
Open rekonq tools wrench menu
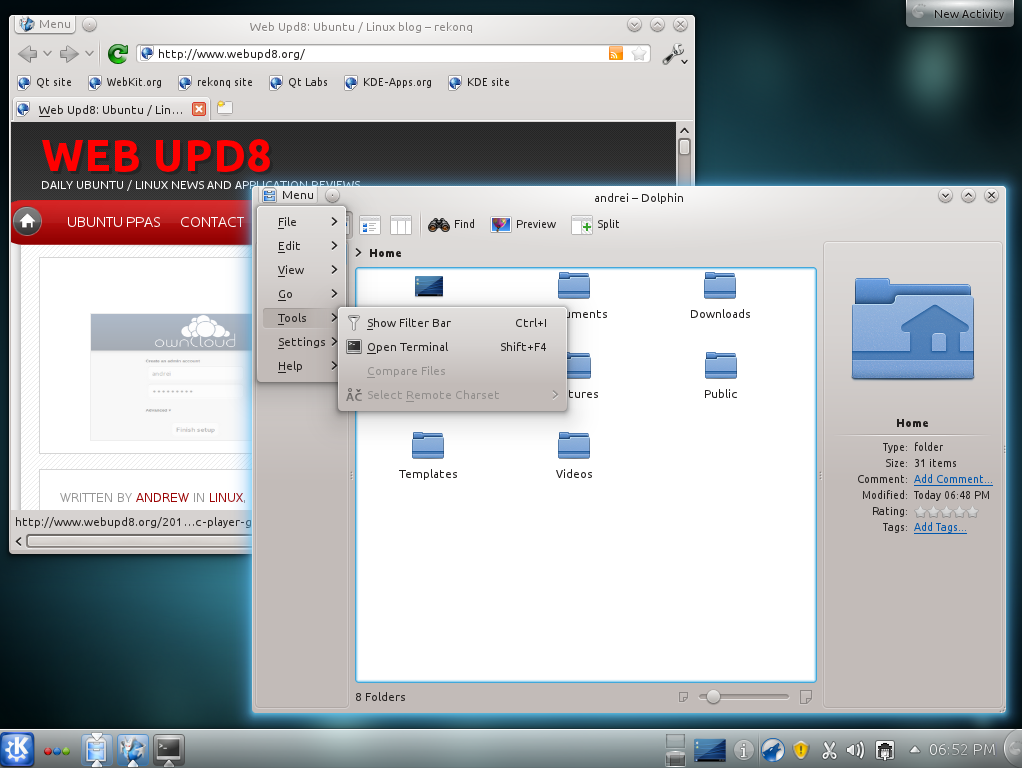(x=675, y=54)
